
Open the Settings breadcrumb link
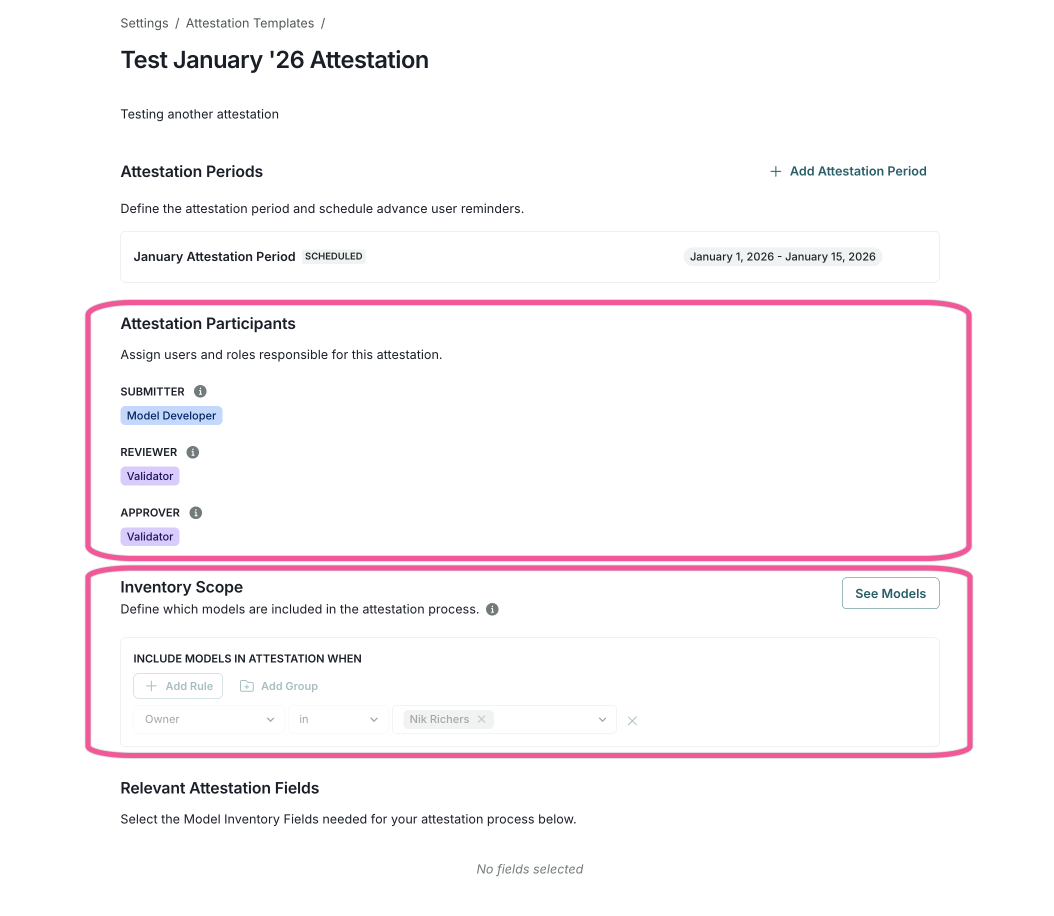click(144, 23)
